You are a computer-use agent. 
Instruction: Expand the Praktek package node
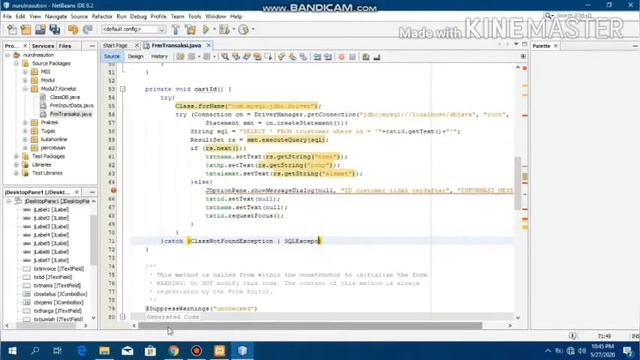pyautogui.click(x=25, y=122)
